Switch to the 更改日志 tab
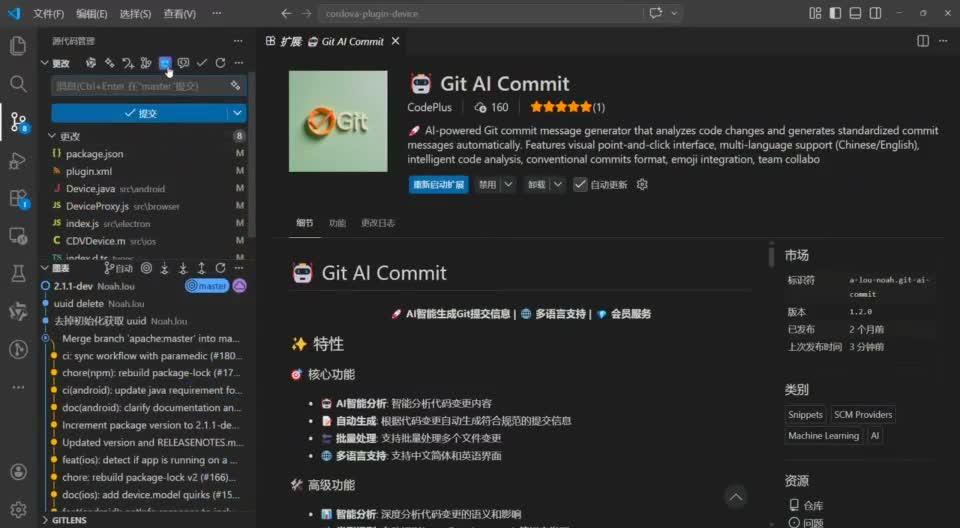This screenshot has width=960, height=528. tap(378, 223)
